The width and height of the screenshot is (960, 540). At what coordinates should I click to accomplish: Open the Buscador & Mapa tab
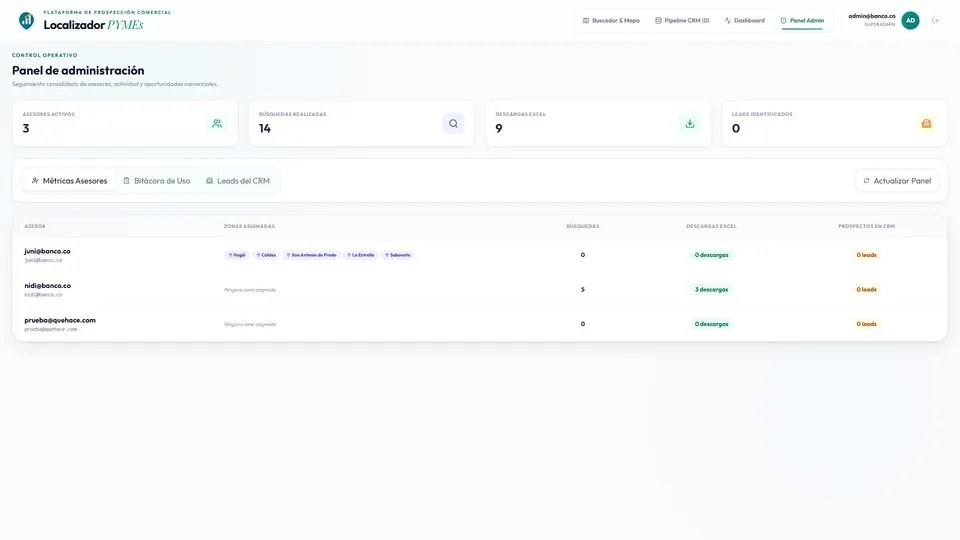pos(611,20)
